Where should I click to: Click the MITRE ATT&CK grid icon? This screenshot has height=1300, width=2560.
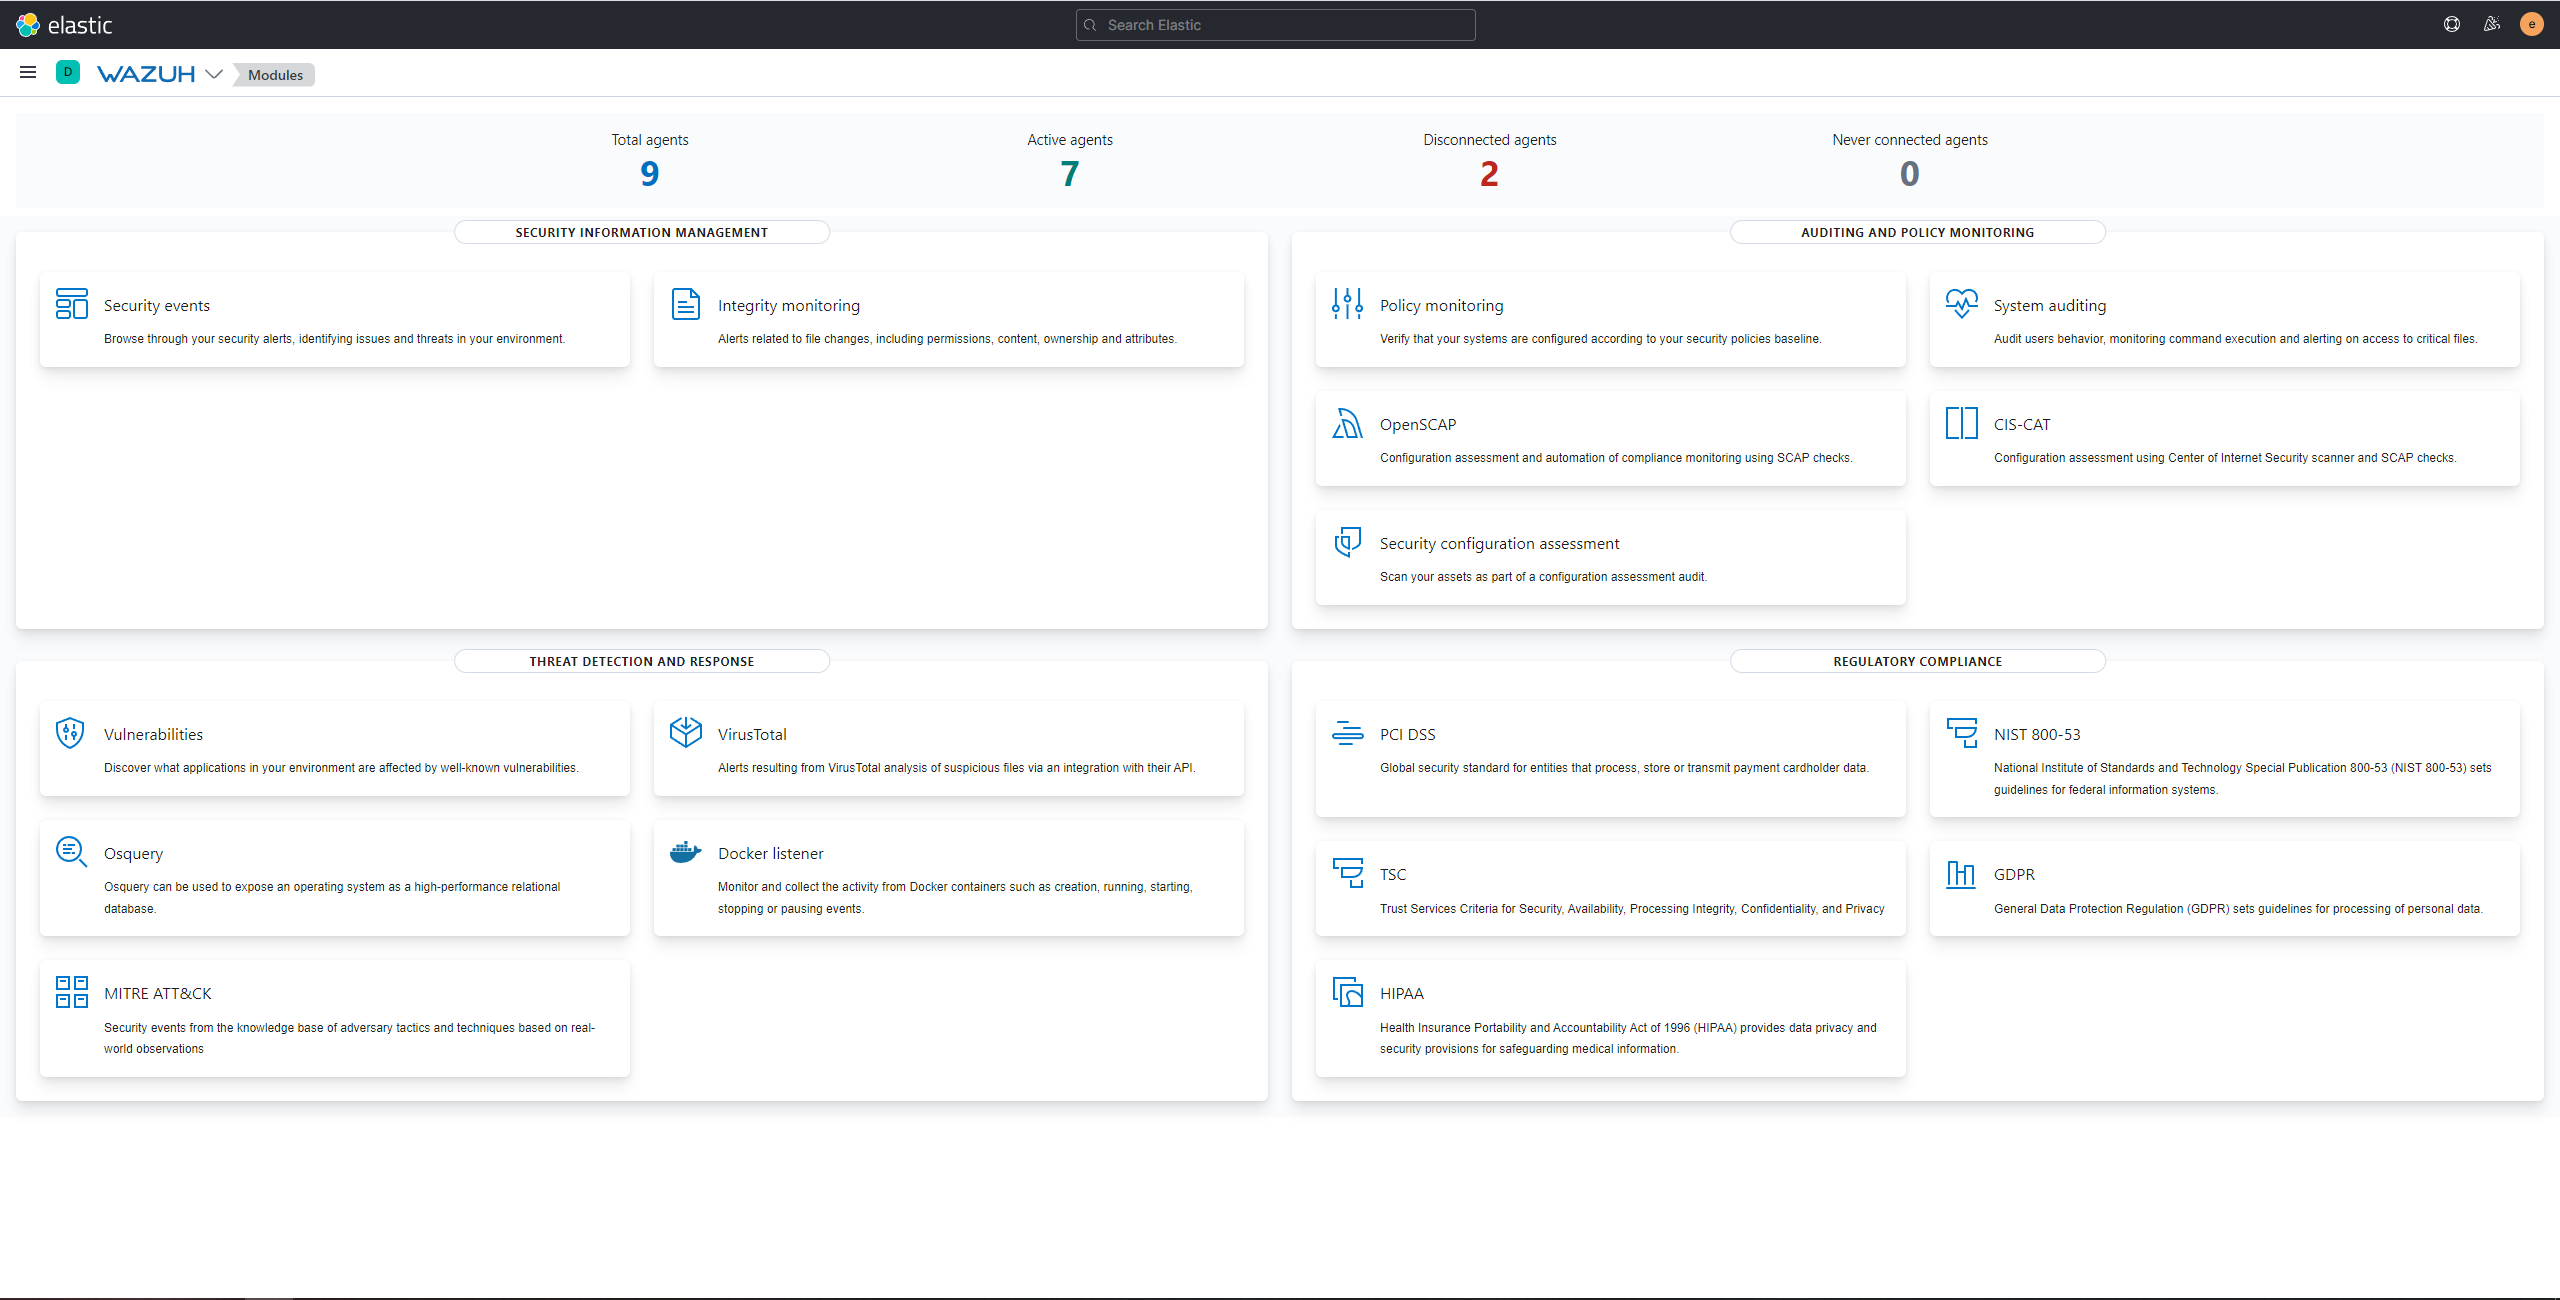(x=71, y=992)
